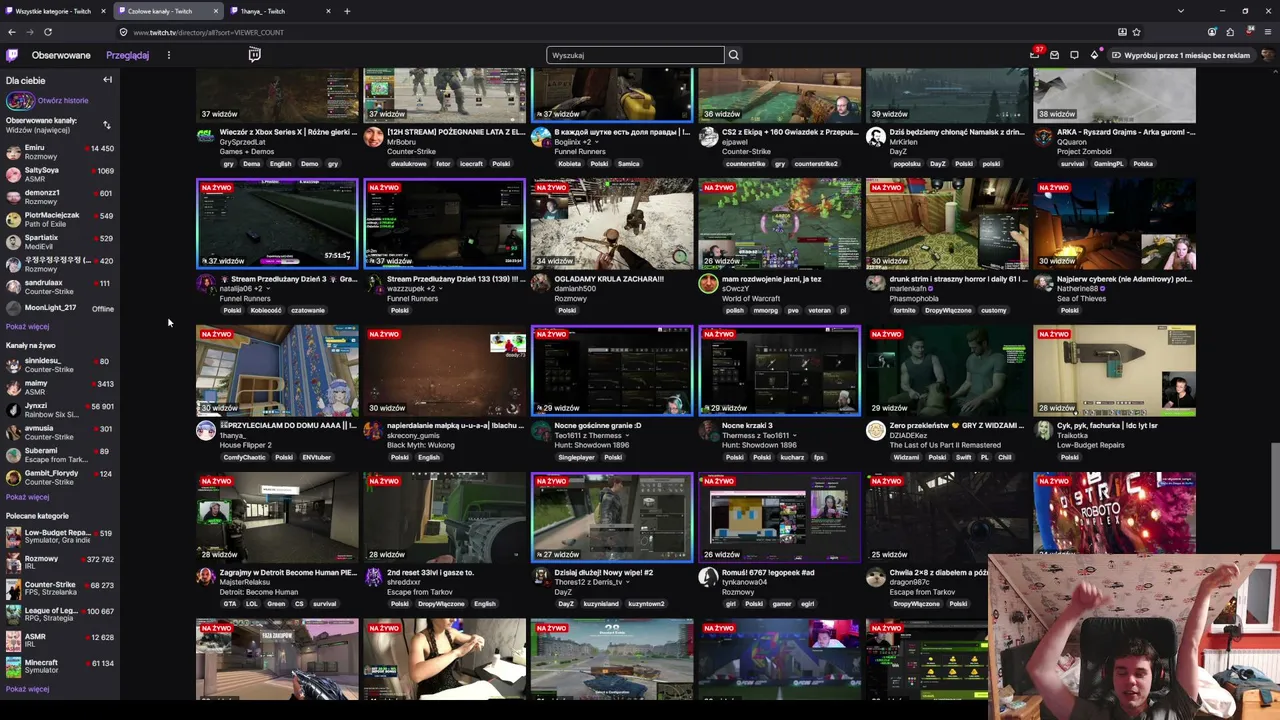
Task: Open the chat bubble icon in header
Action: coord(1074,55)
